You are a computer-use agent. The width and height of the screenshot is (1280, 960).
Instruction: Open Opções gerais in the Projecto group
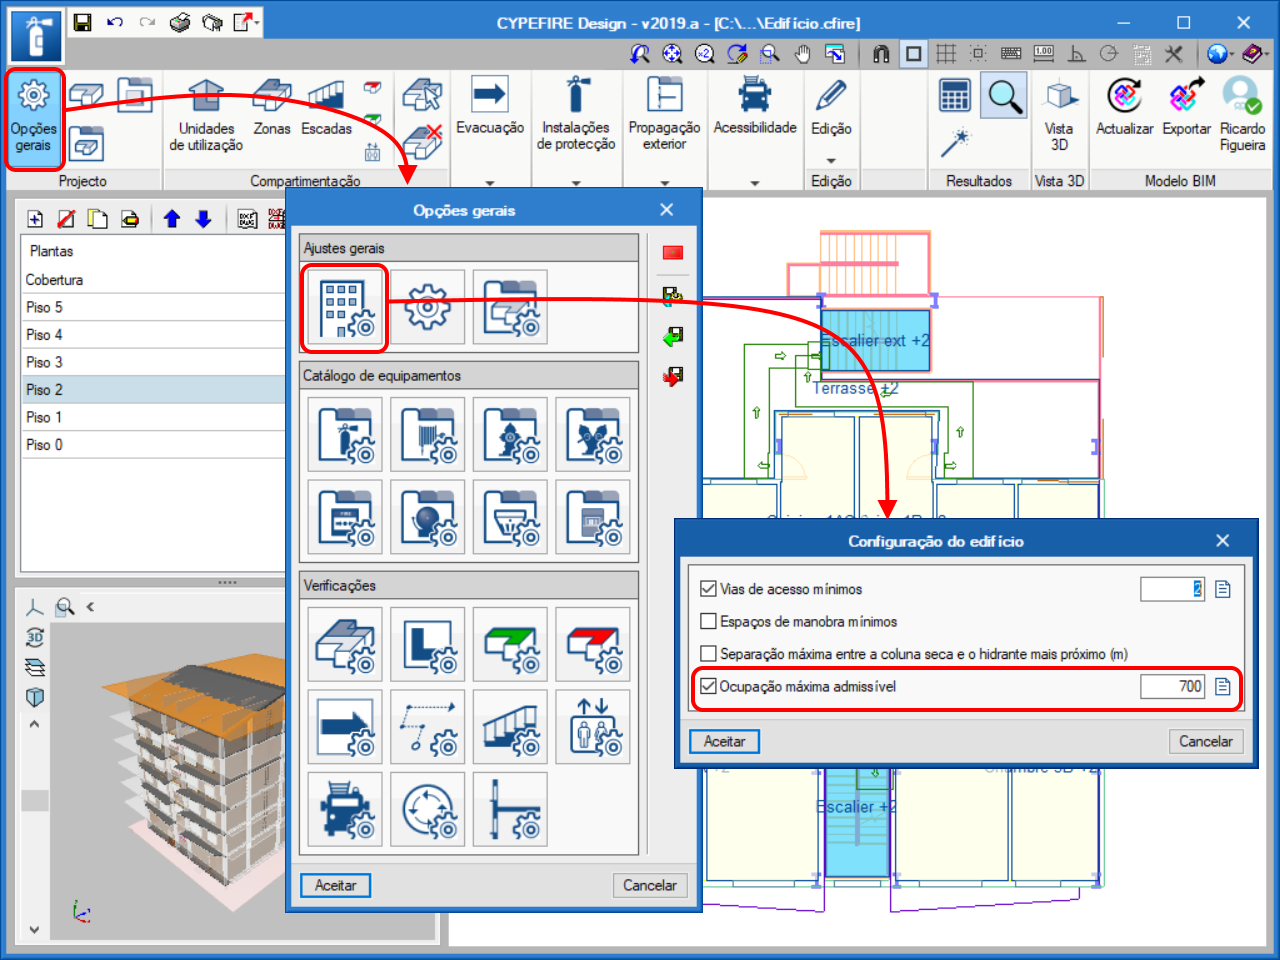tap(34, 119)
